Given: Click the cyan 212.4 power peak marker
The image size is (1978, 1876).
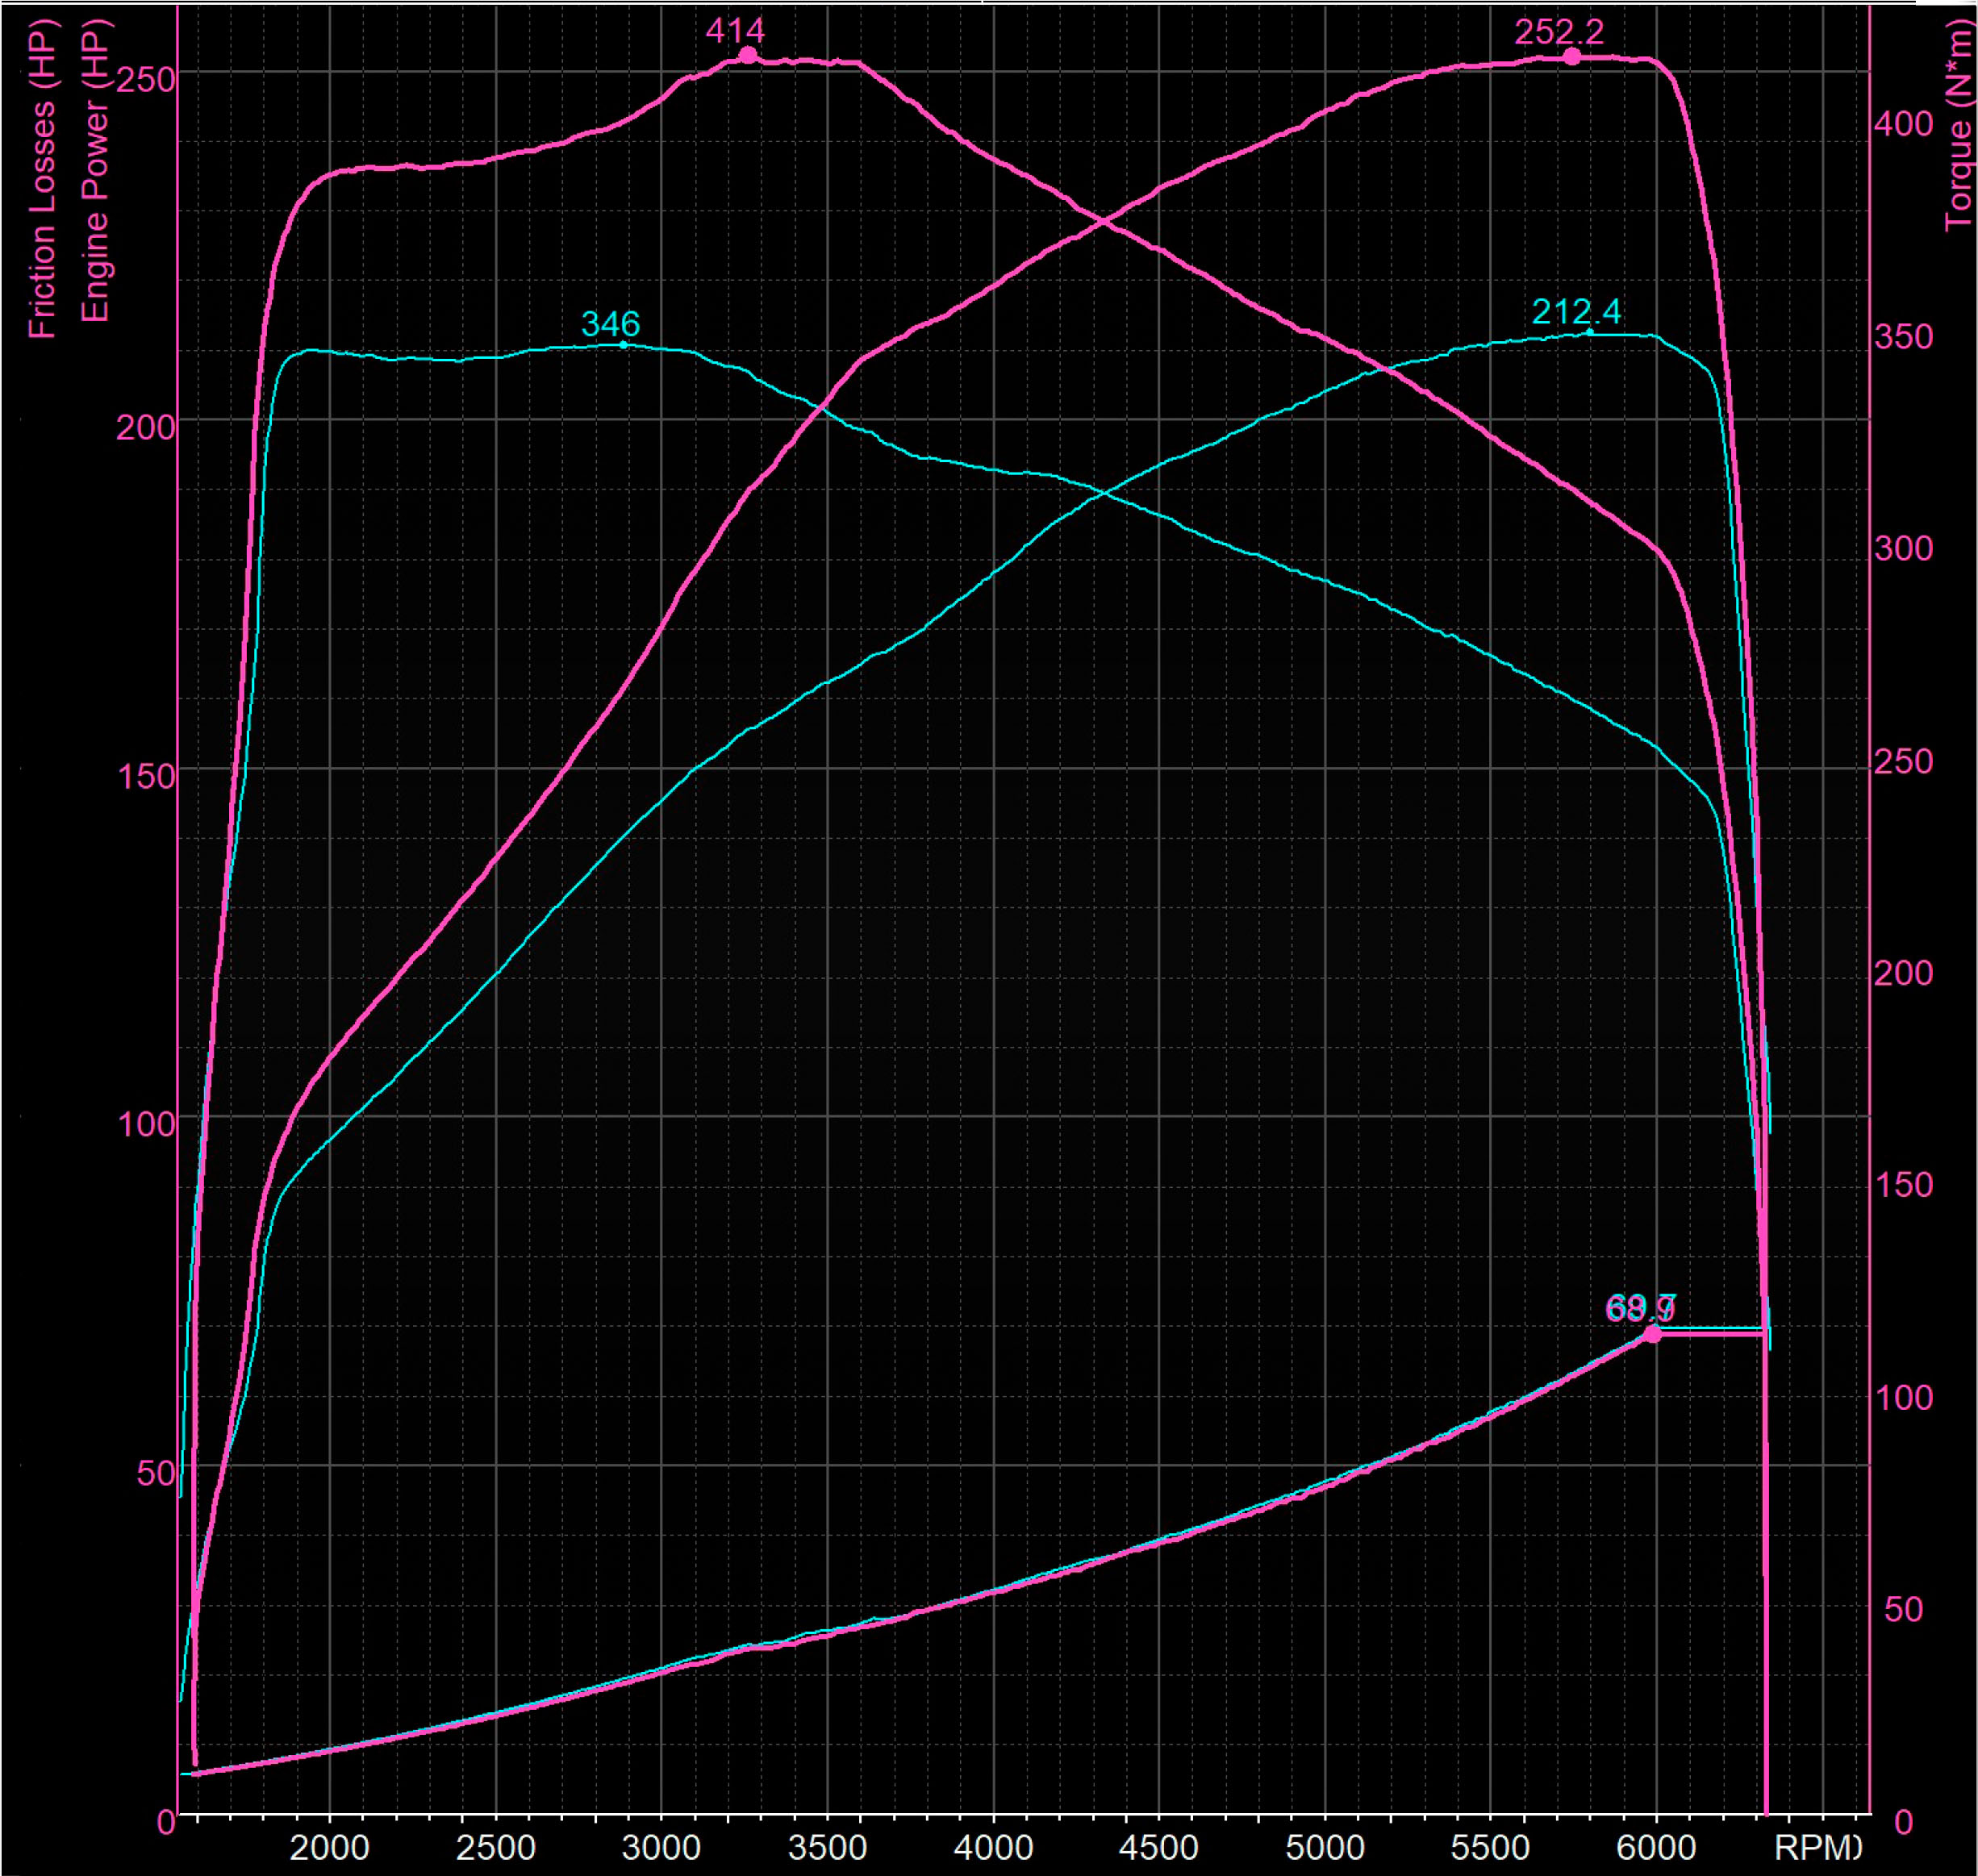Looking at the screenshot, I should pos(1589,332).
